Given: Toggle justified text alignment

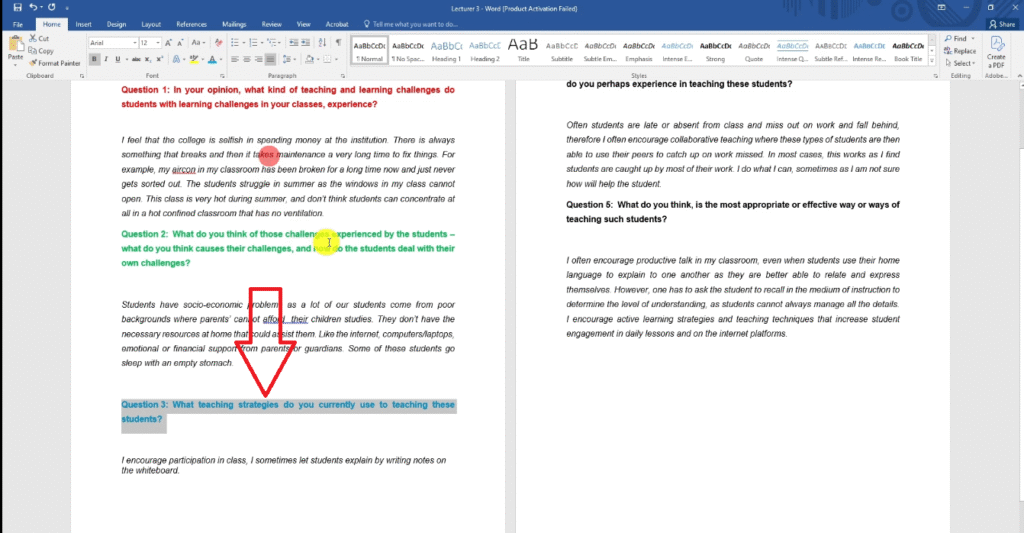Looking at the screenshot, I should (270, 60).
